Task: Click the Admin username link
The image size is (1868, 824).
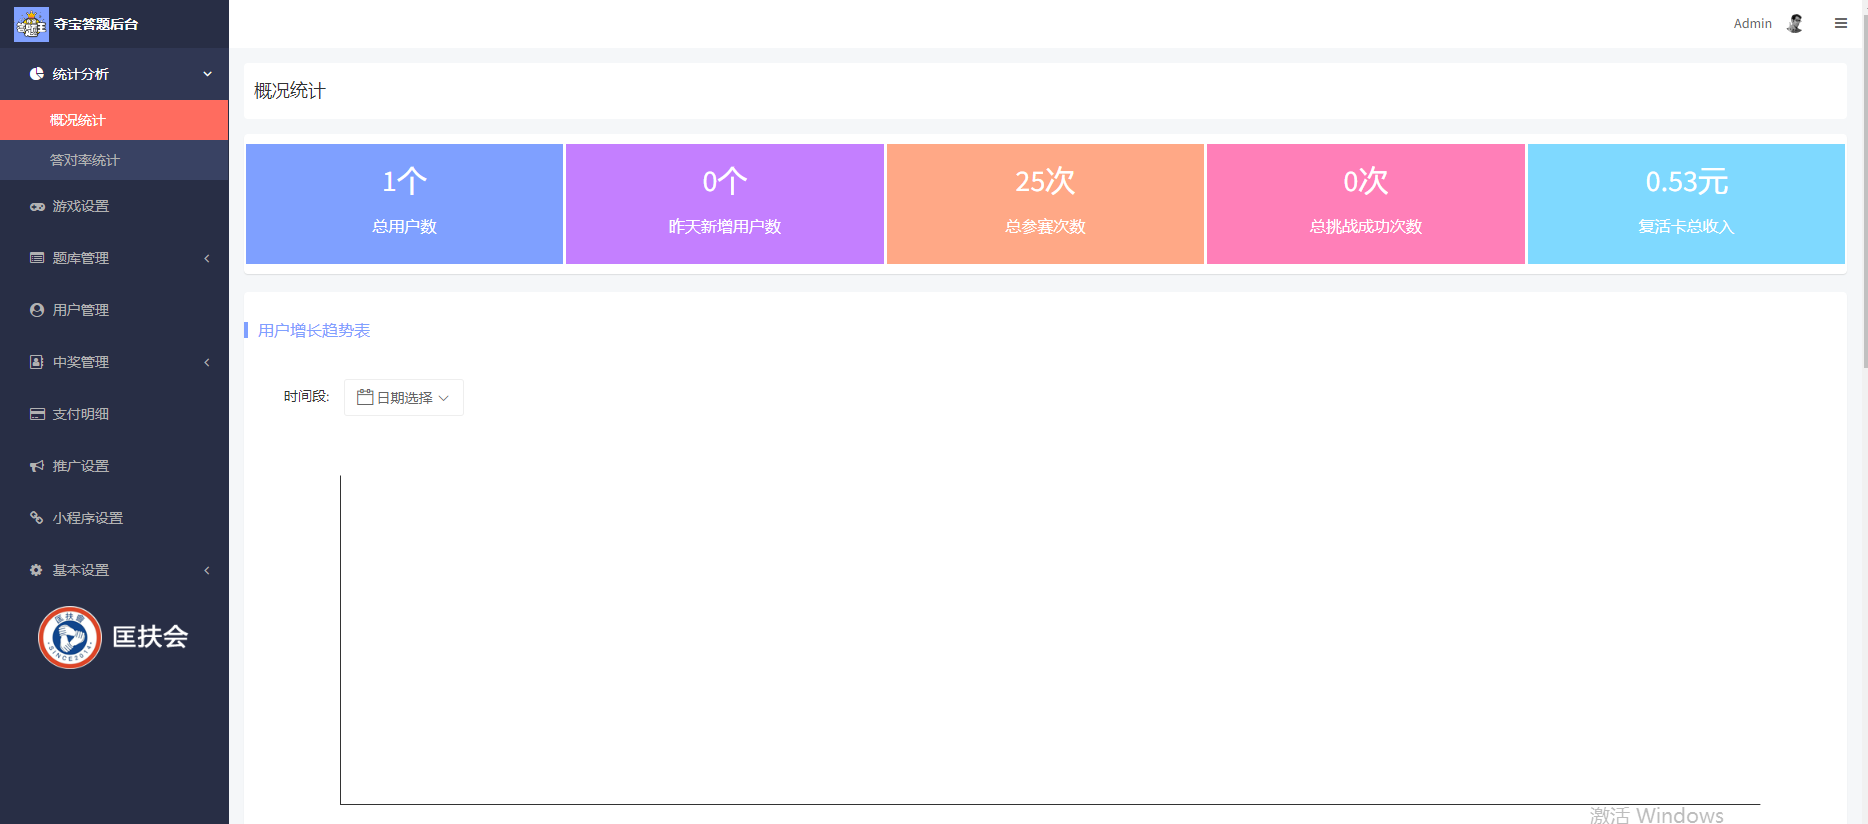Action: [x=1752, y=23]
